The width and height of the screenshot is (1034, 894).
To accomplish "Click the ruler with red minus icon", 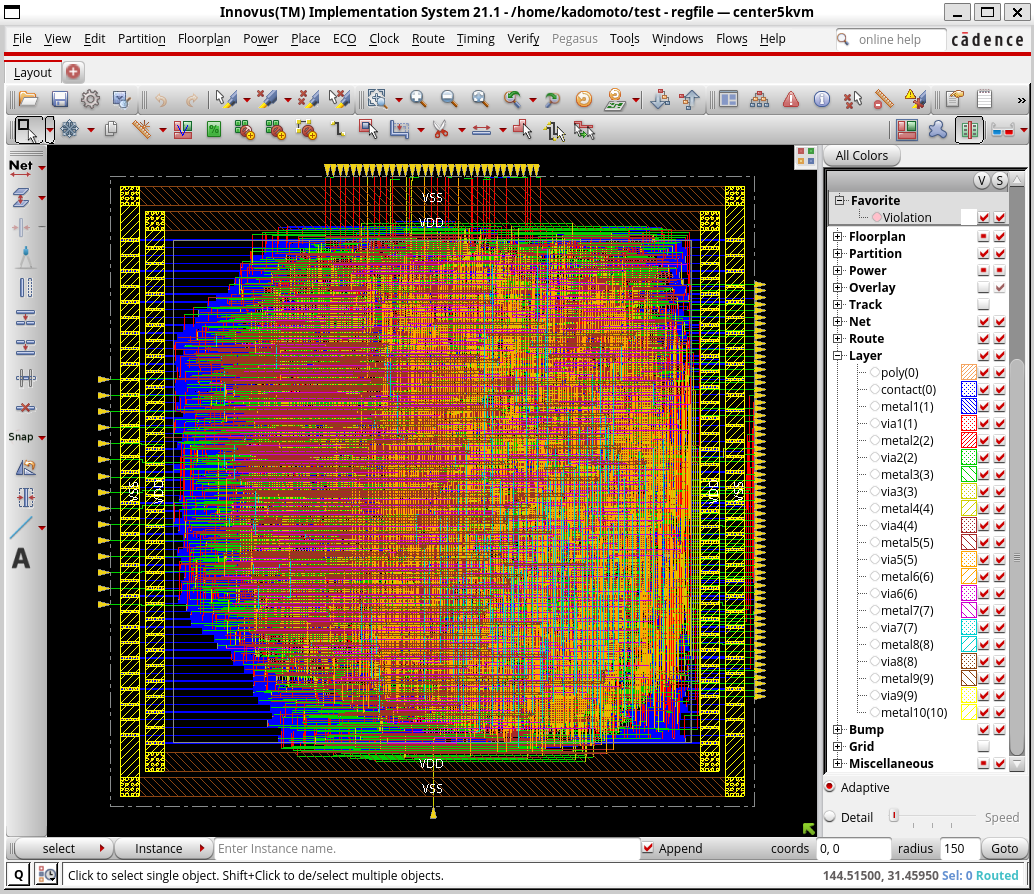I will (884, 100).
